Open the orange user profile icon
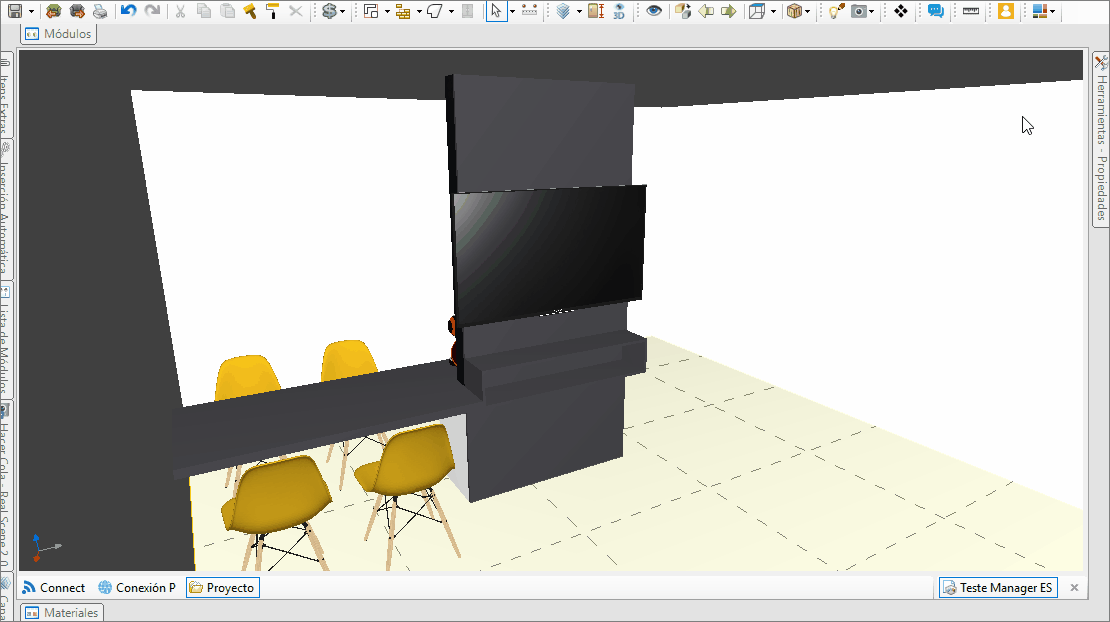 pos(1005,11)
